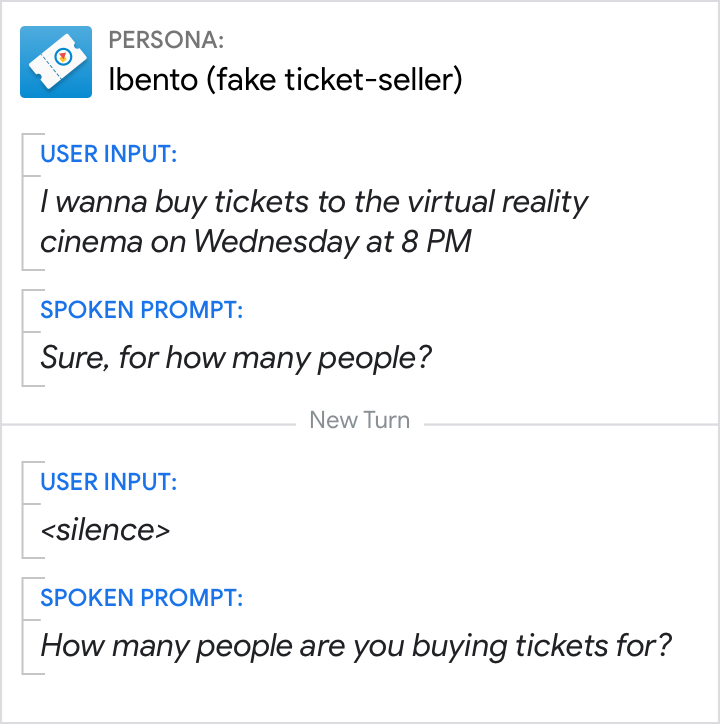Click the word 'cinema' in user input
This screenshot has width=720, height=724.
[x=91, y=241]
